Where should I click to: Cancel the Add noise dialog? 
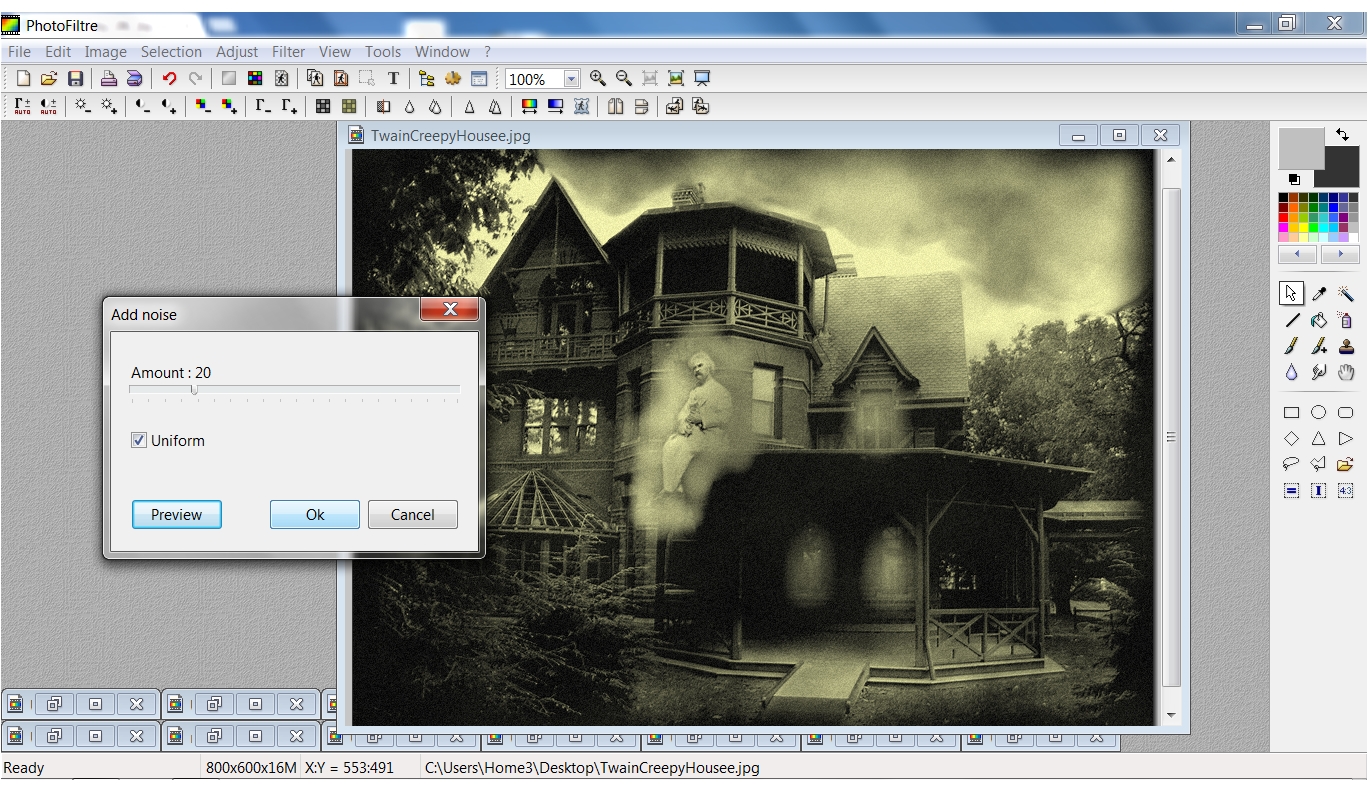point(413,515)
